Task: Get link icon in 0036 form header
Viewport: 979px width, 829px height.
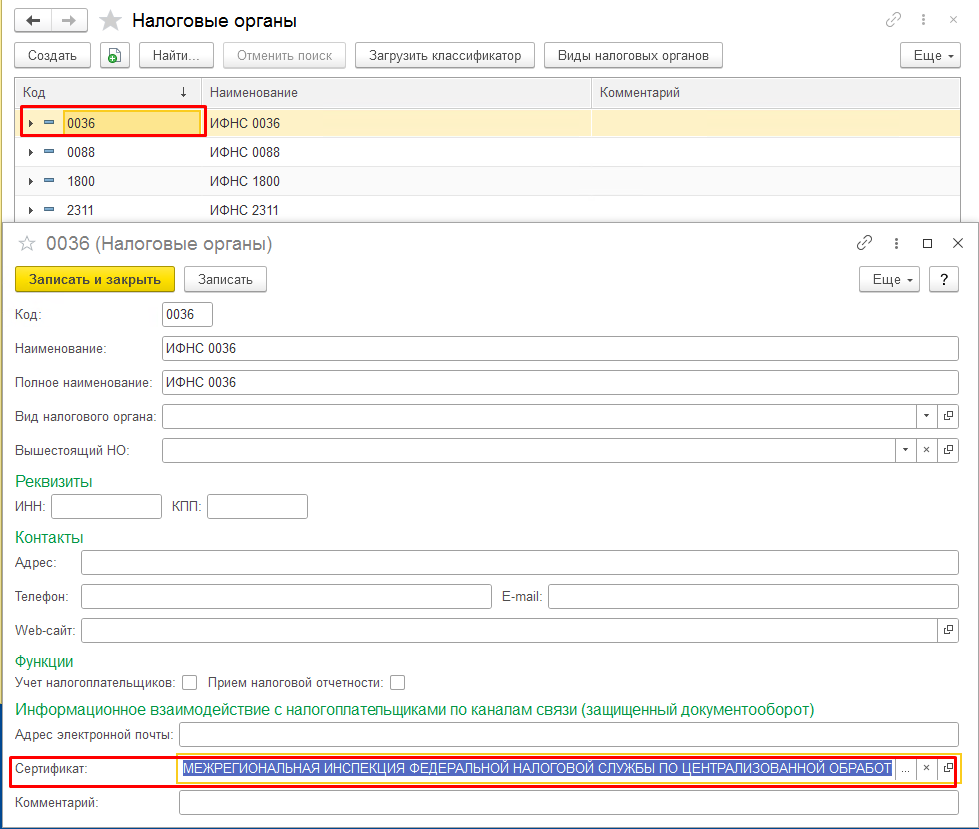Action: coord(864,243)
